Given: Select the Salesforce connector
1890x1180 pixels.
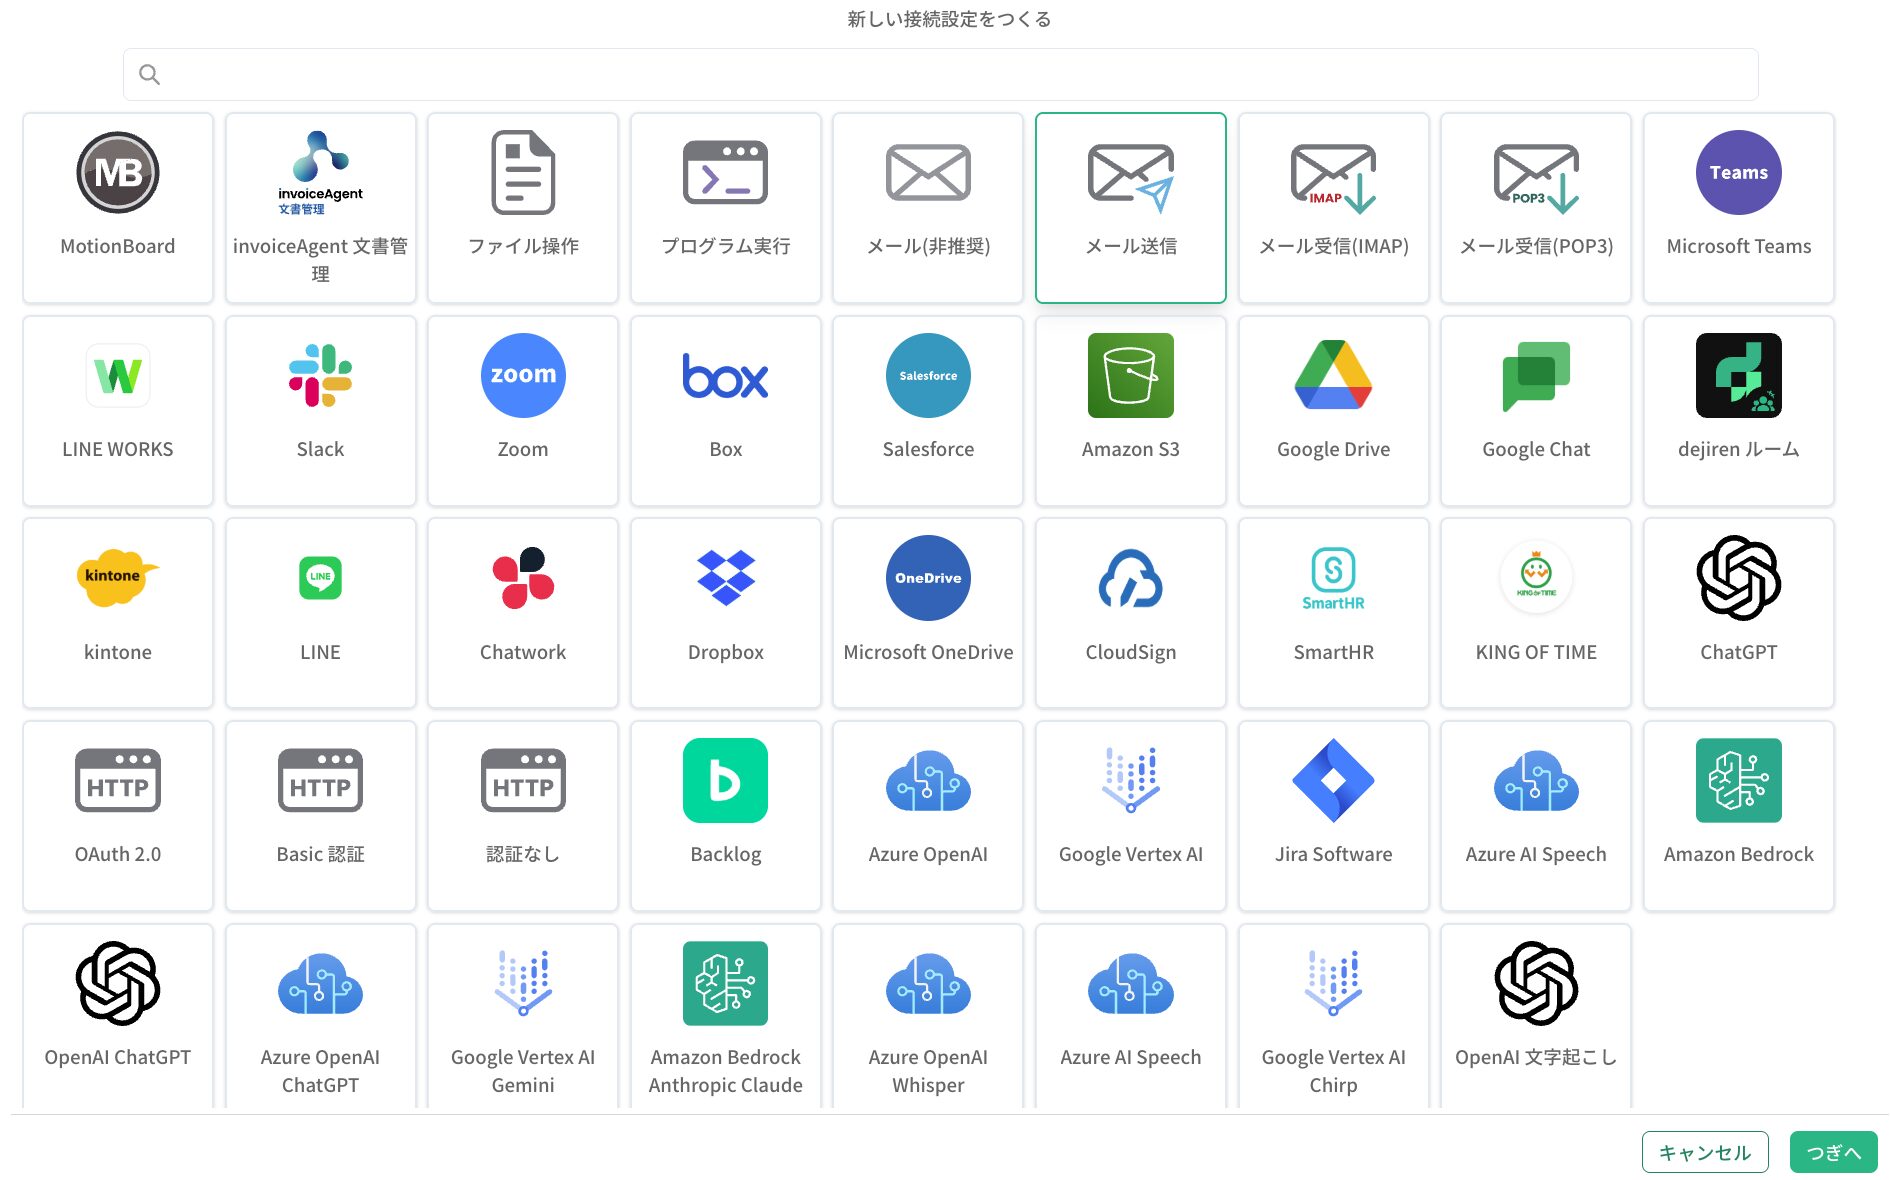Looking at the screenshot, I should coord(928,410).
